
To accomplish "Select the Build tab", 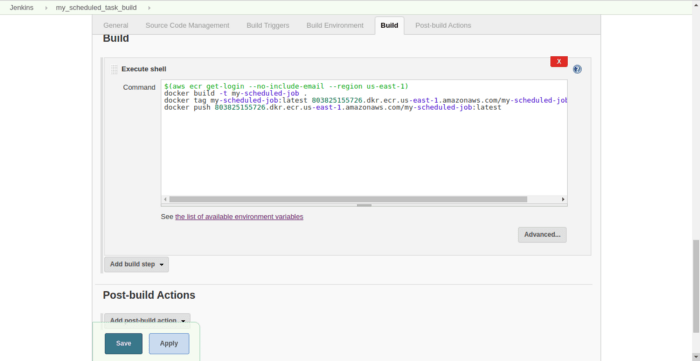I will [389, 25].
